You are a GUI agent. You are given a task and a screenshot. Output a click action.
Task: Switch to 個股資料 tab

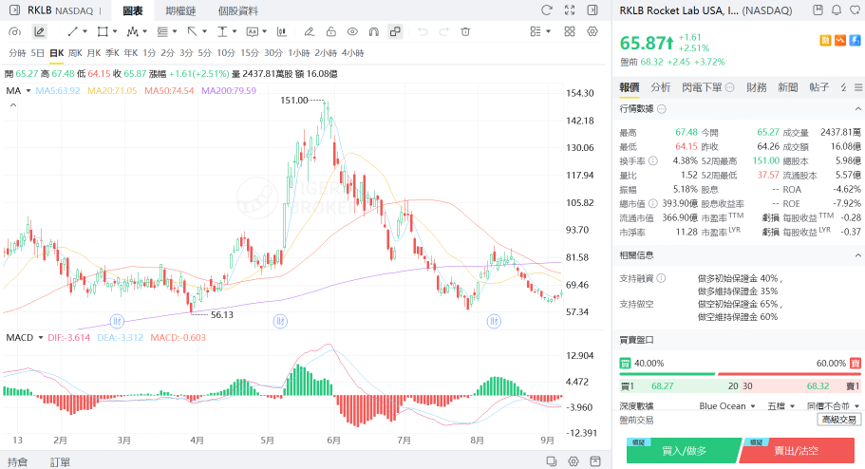click(238, 10)
